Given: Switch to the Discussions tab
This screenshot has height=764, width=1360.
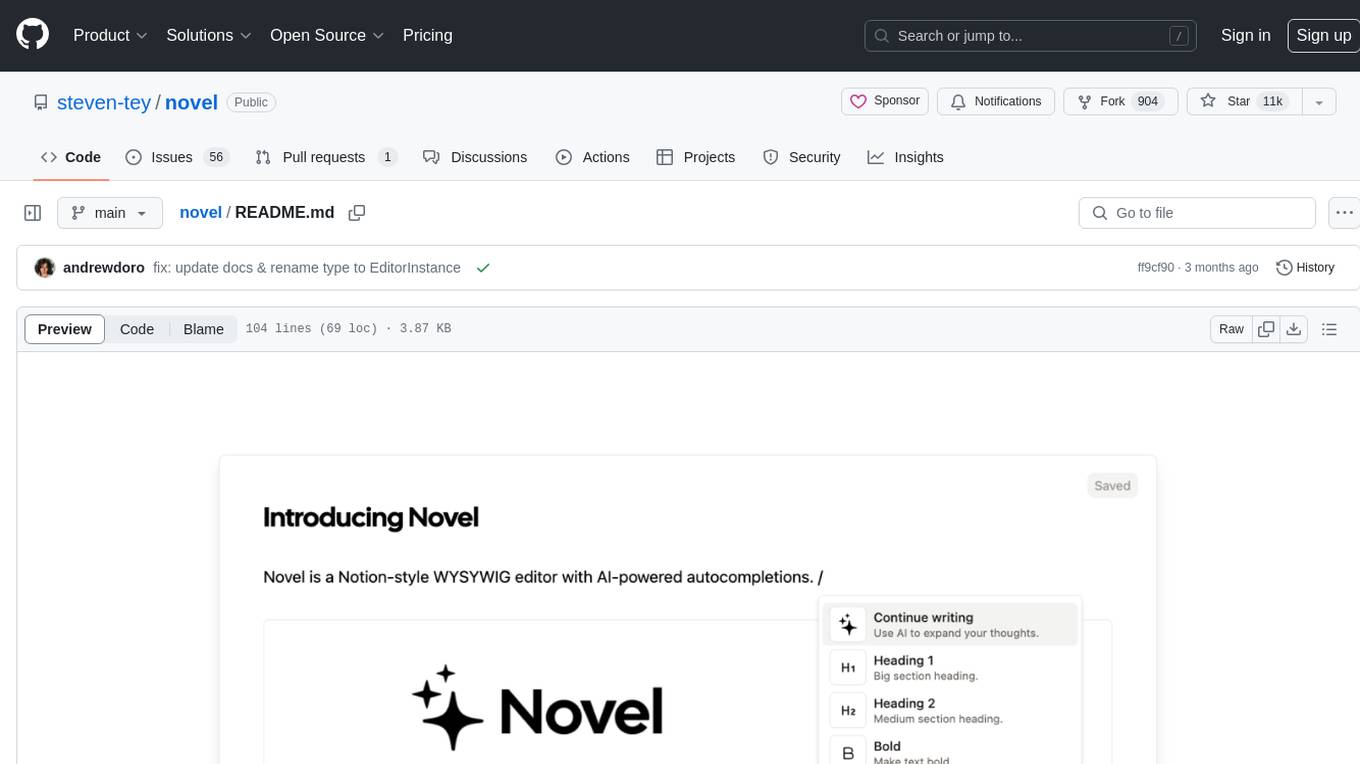Looking at the screenshot, I should click(x=475, y=157).
